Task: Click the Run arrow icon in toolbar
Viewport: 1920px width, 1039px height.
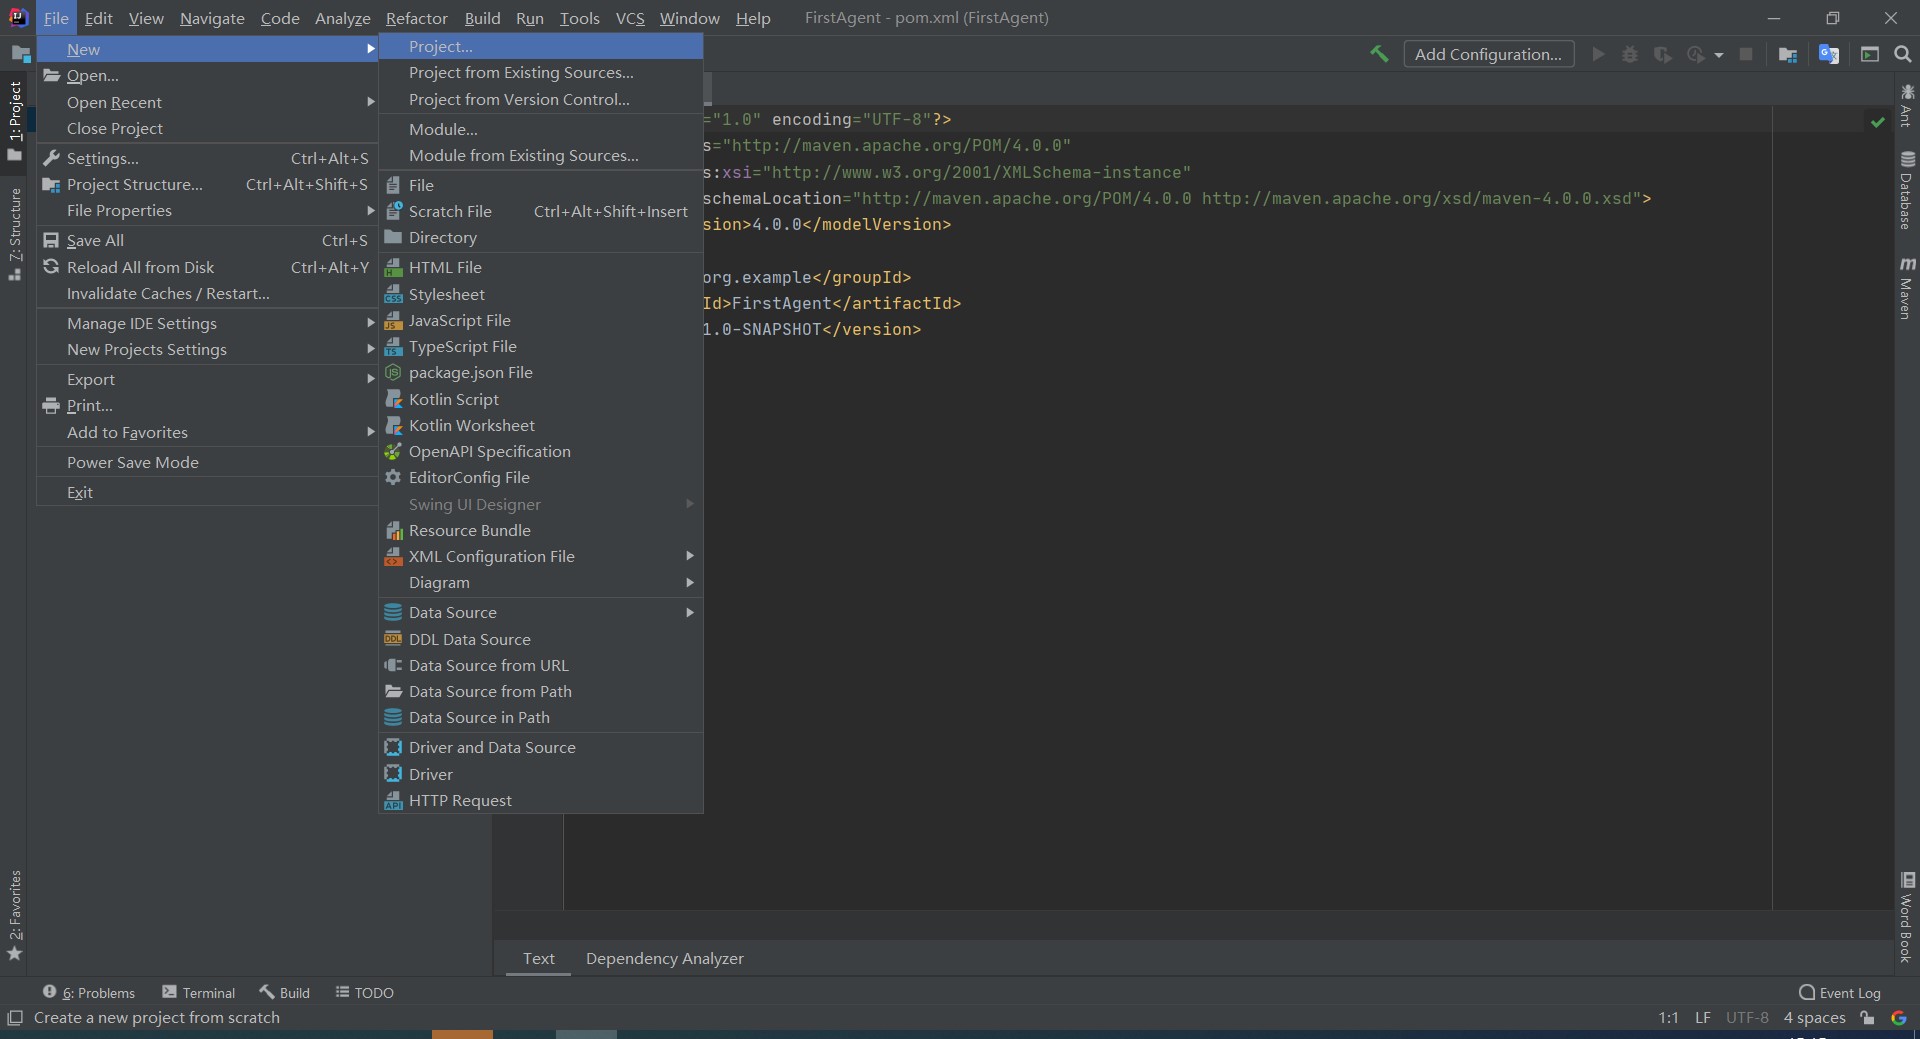Action: (1598, 54)
